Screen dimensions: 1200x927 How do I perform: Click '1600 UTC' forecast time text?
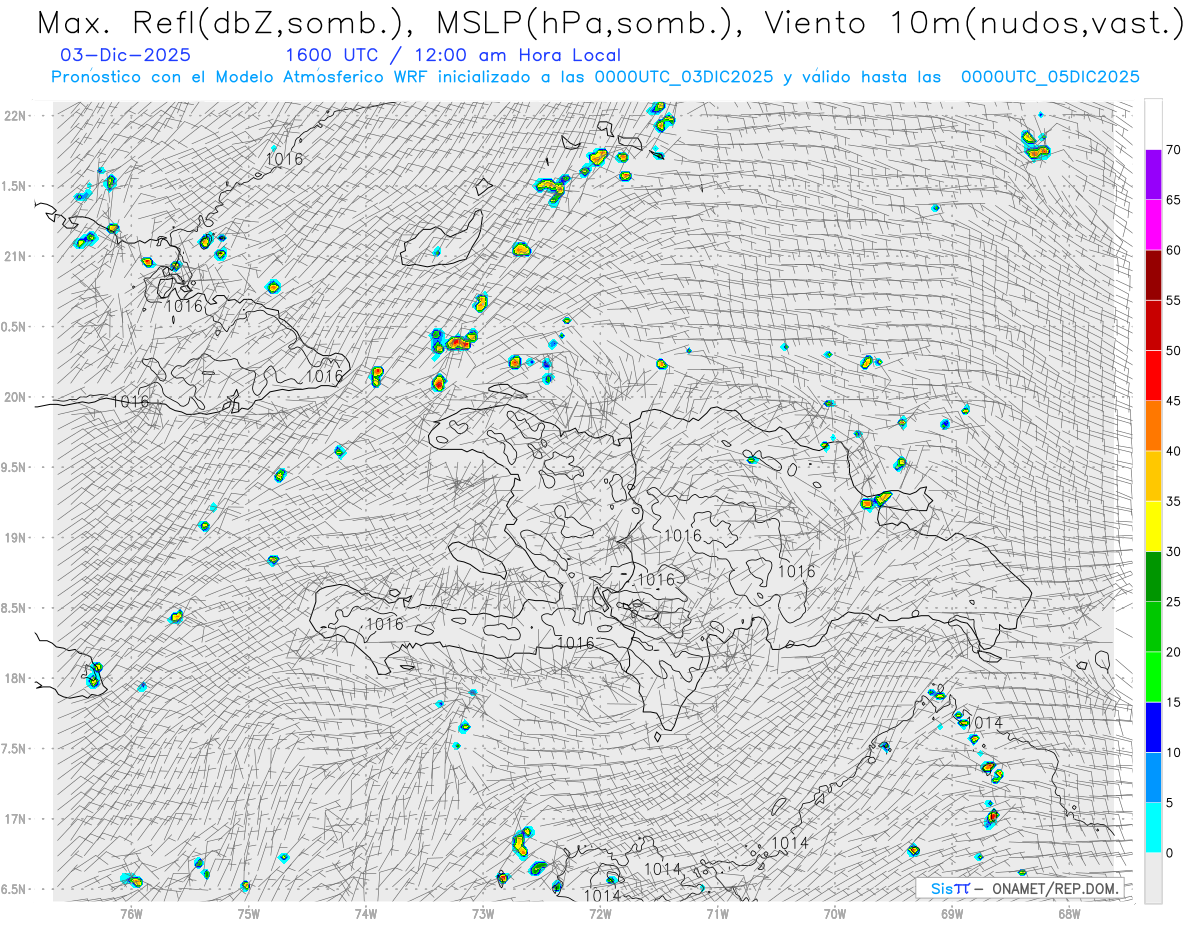(x=332, y=56)
